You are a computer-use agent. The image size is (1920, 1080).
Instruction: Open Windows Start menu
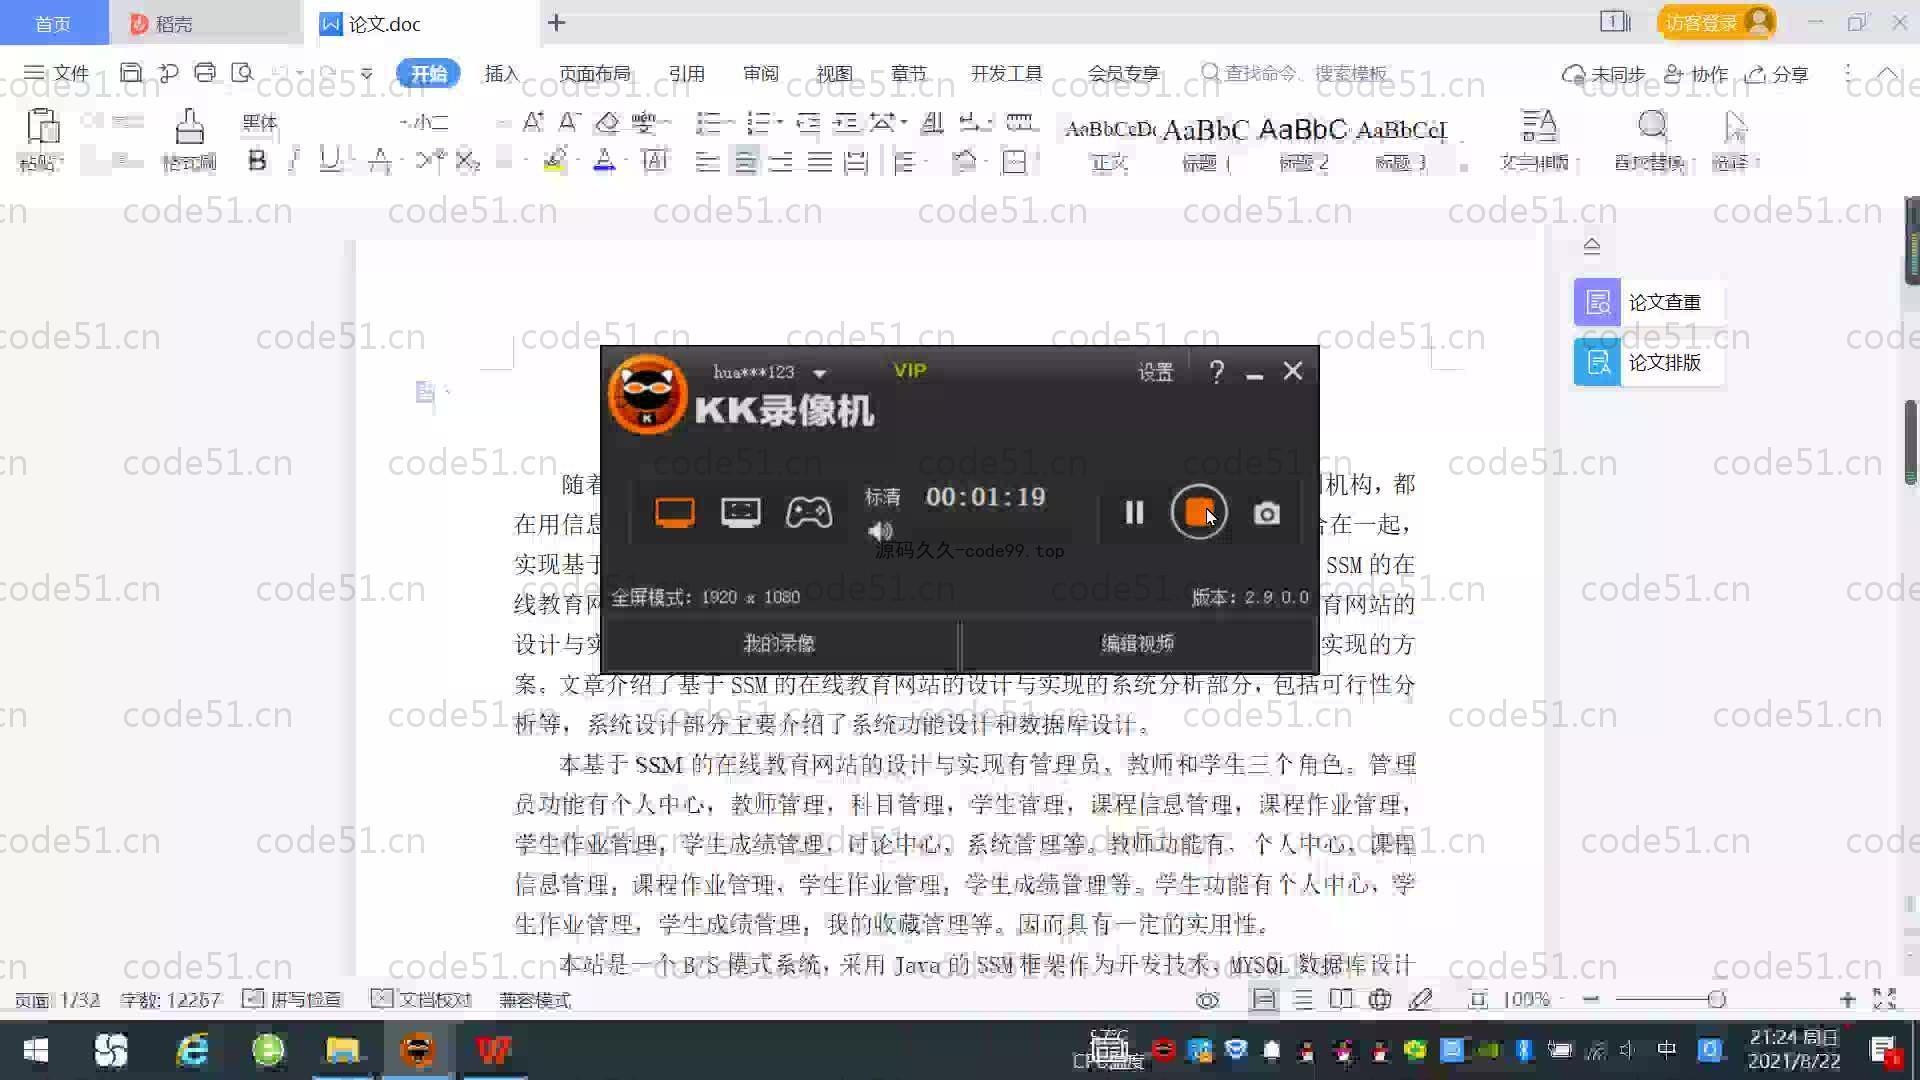[35, 1050]
